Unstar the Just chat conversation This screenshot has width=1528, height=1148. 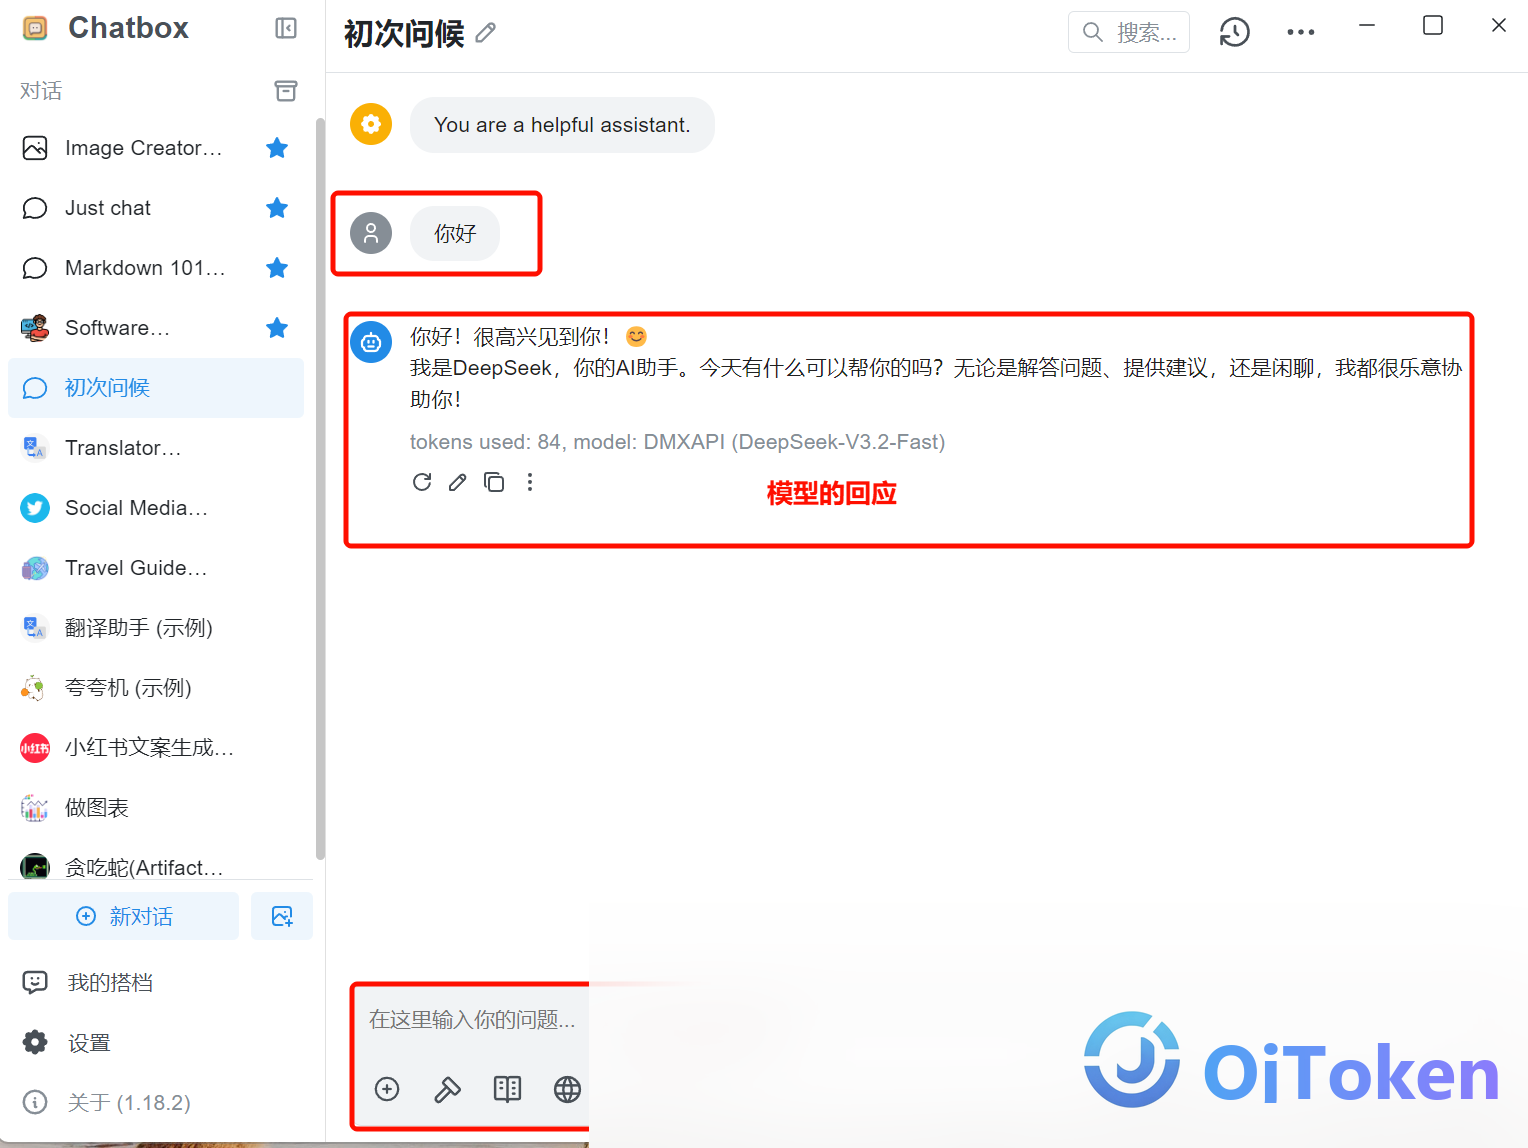pyautogui.click(x=277, y=208)
